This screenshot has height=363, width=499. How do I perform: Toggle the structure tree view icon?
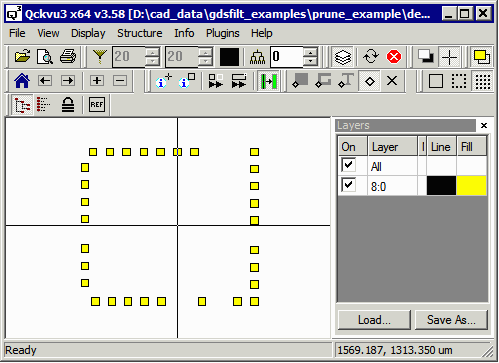pos(22,105)
